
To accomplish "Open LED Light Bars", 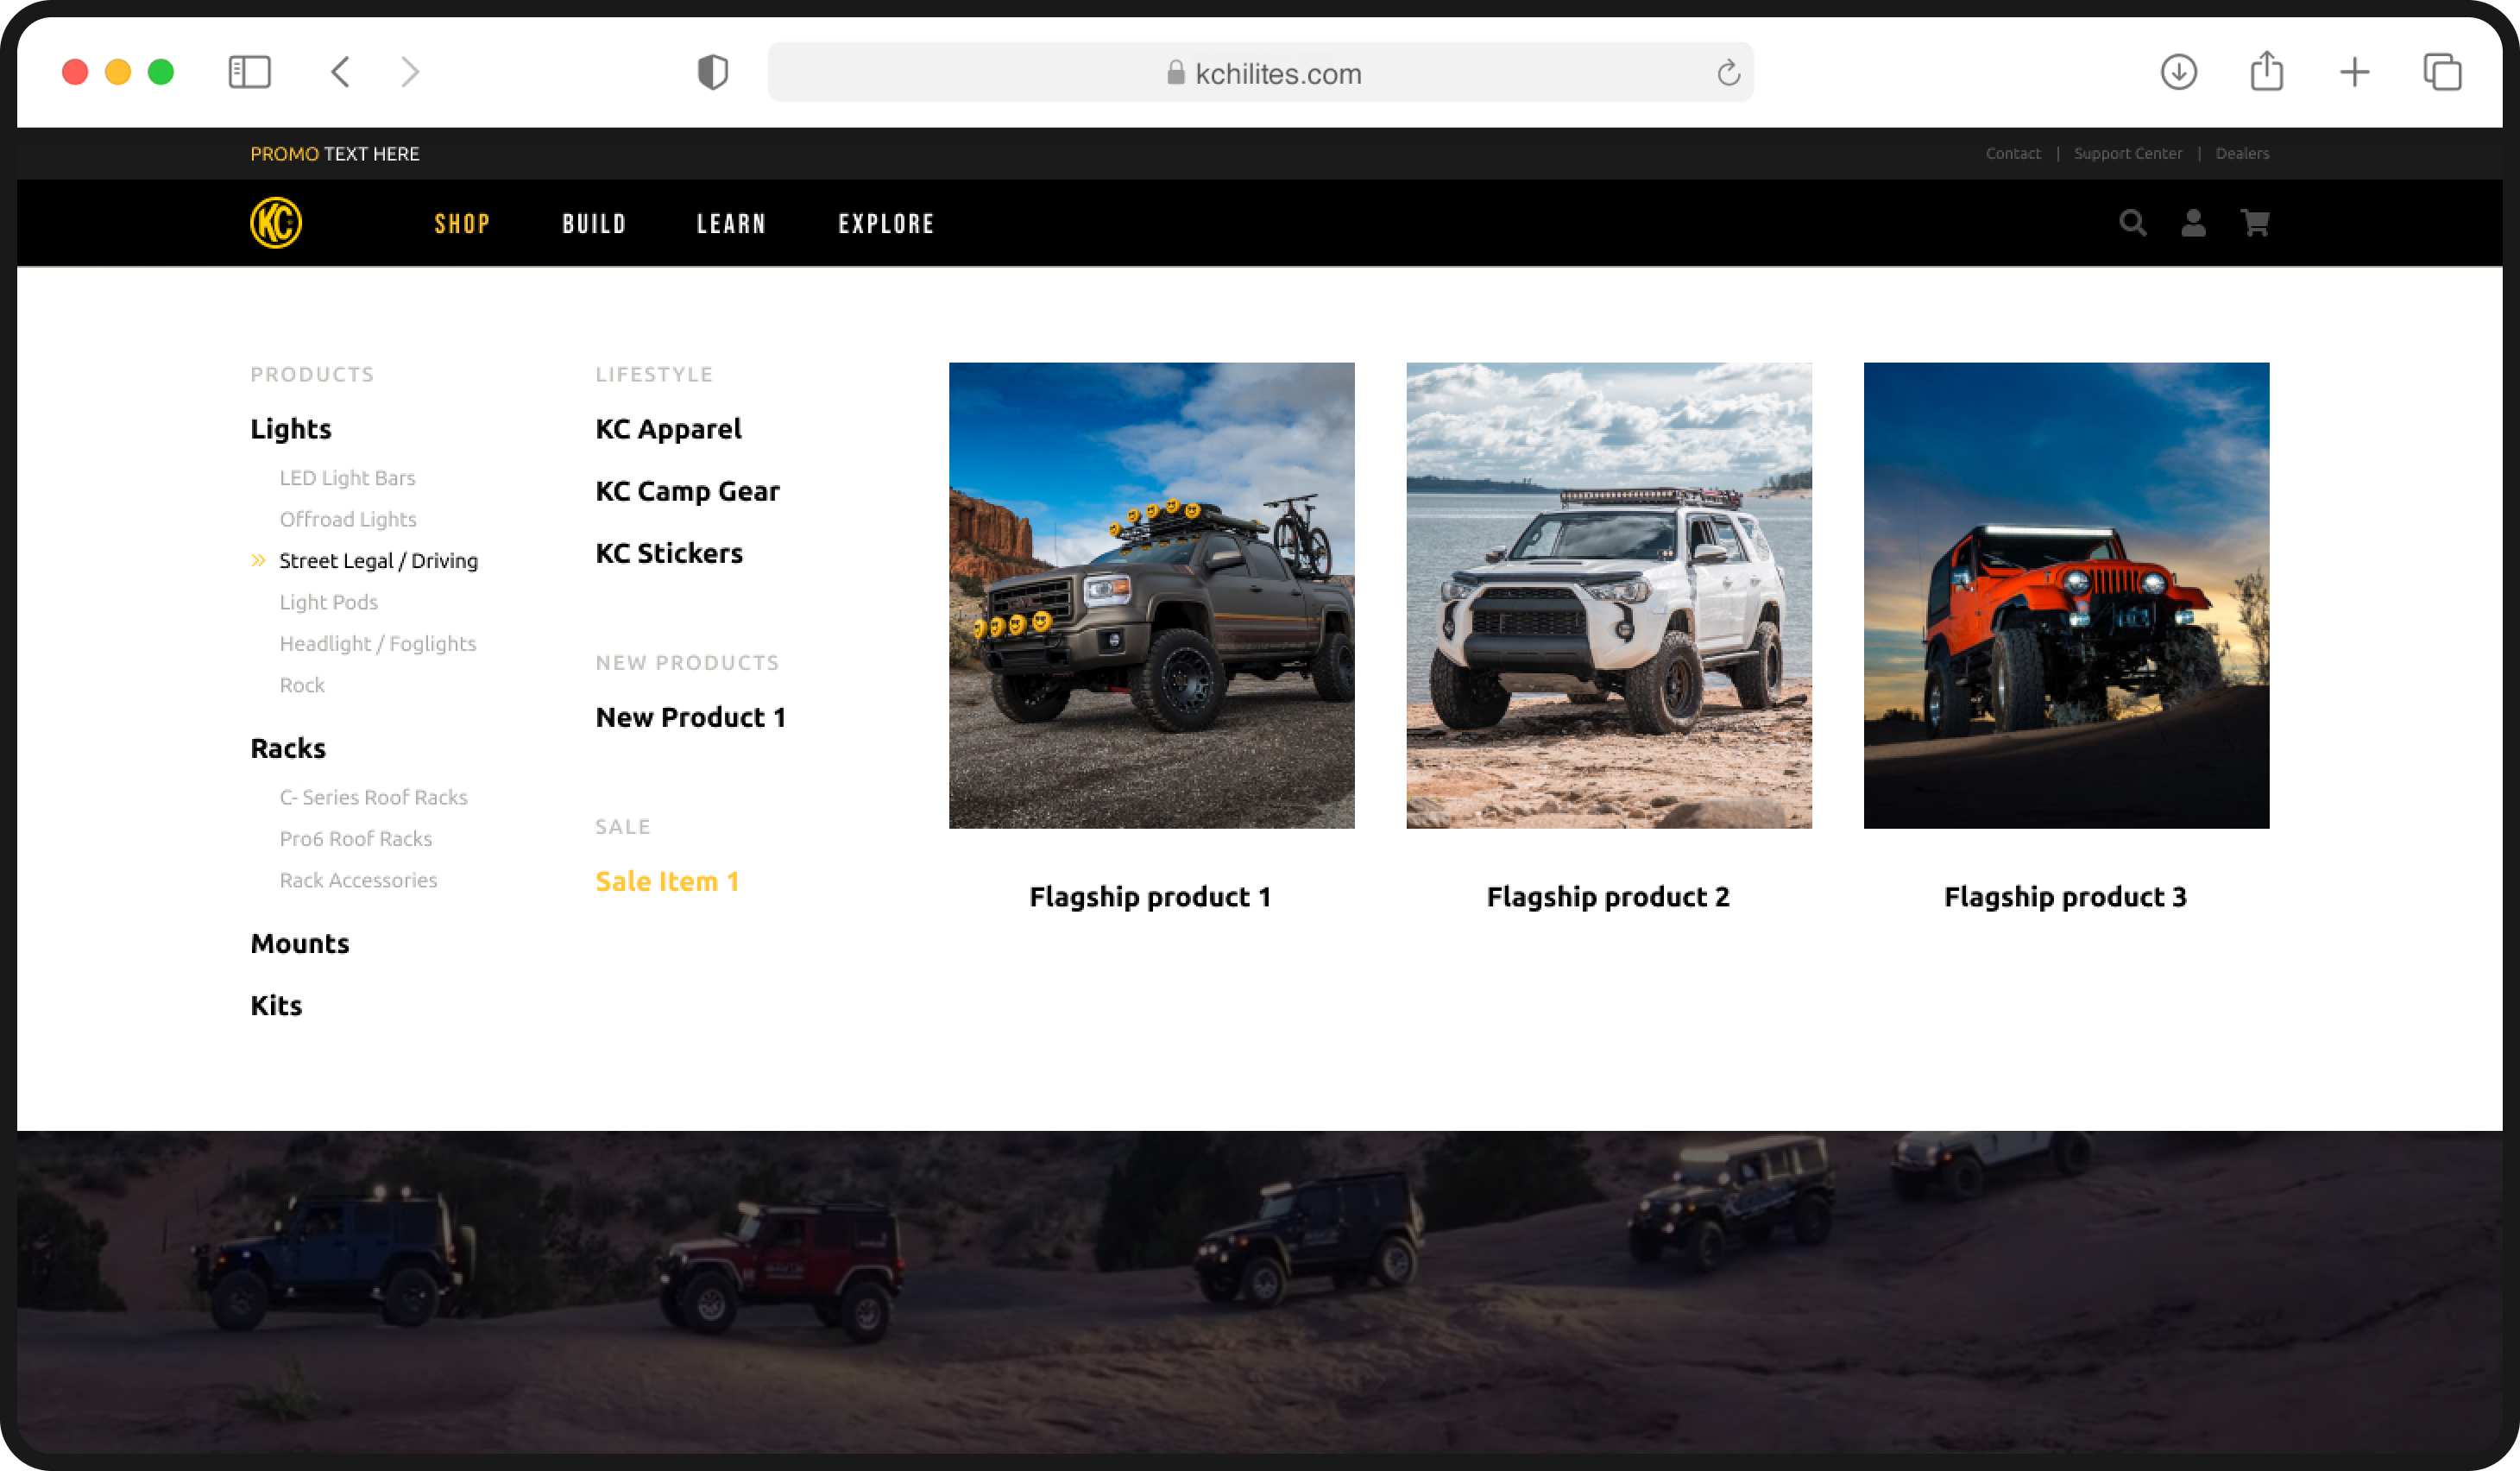I will coord(347,478).
